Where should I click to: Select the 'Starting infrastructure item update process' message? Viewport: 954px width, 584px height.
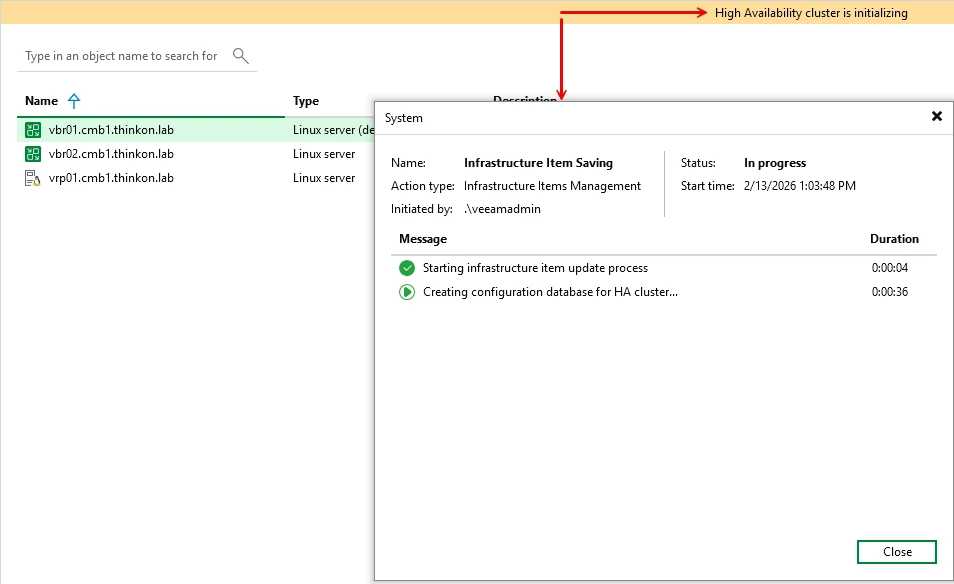click(x=535, y=268)
